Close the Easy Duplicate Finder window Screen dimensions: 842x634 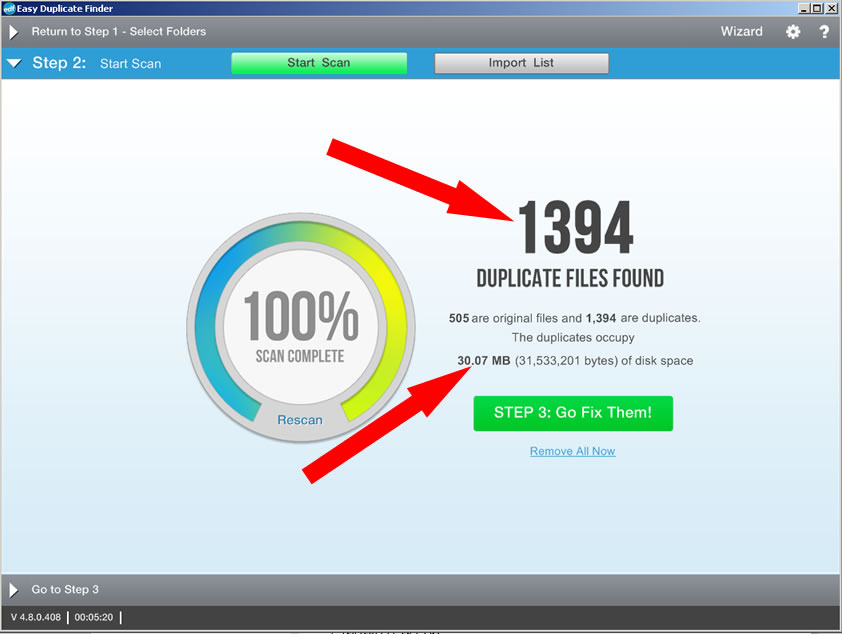[830, 9]
